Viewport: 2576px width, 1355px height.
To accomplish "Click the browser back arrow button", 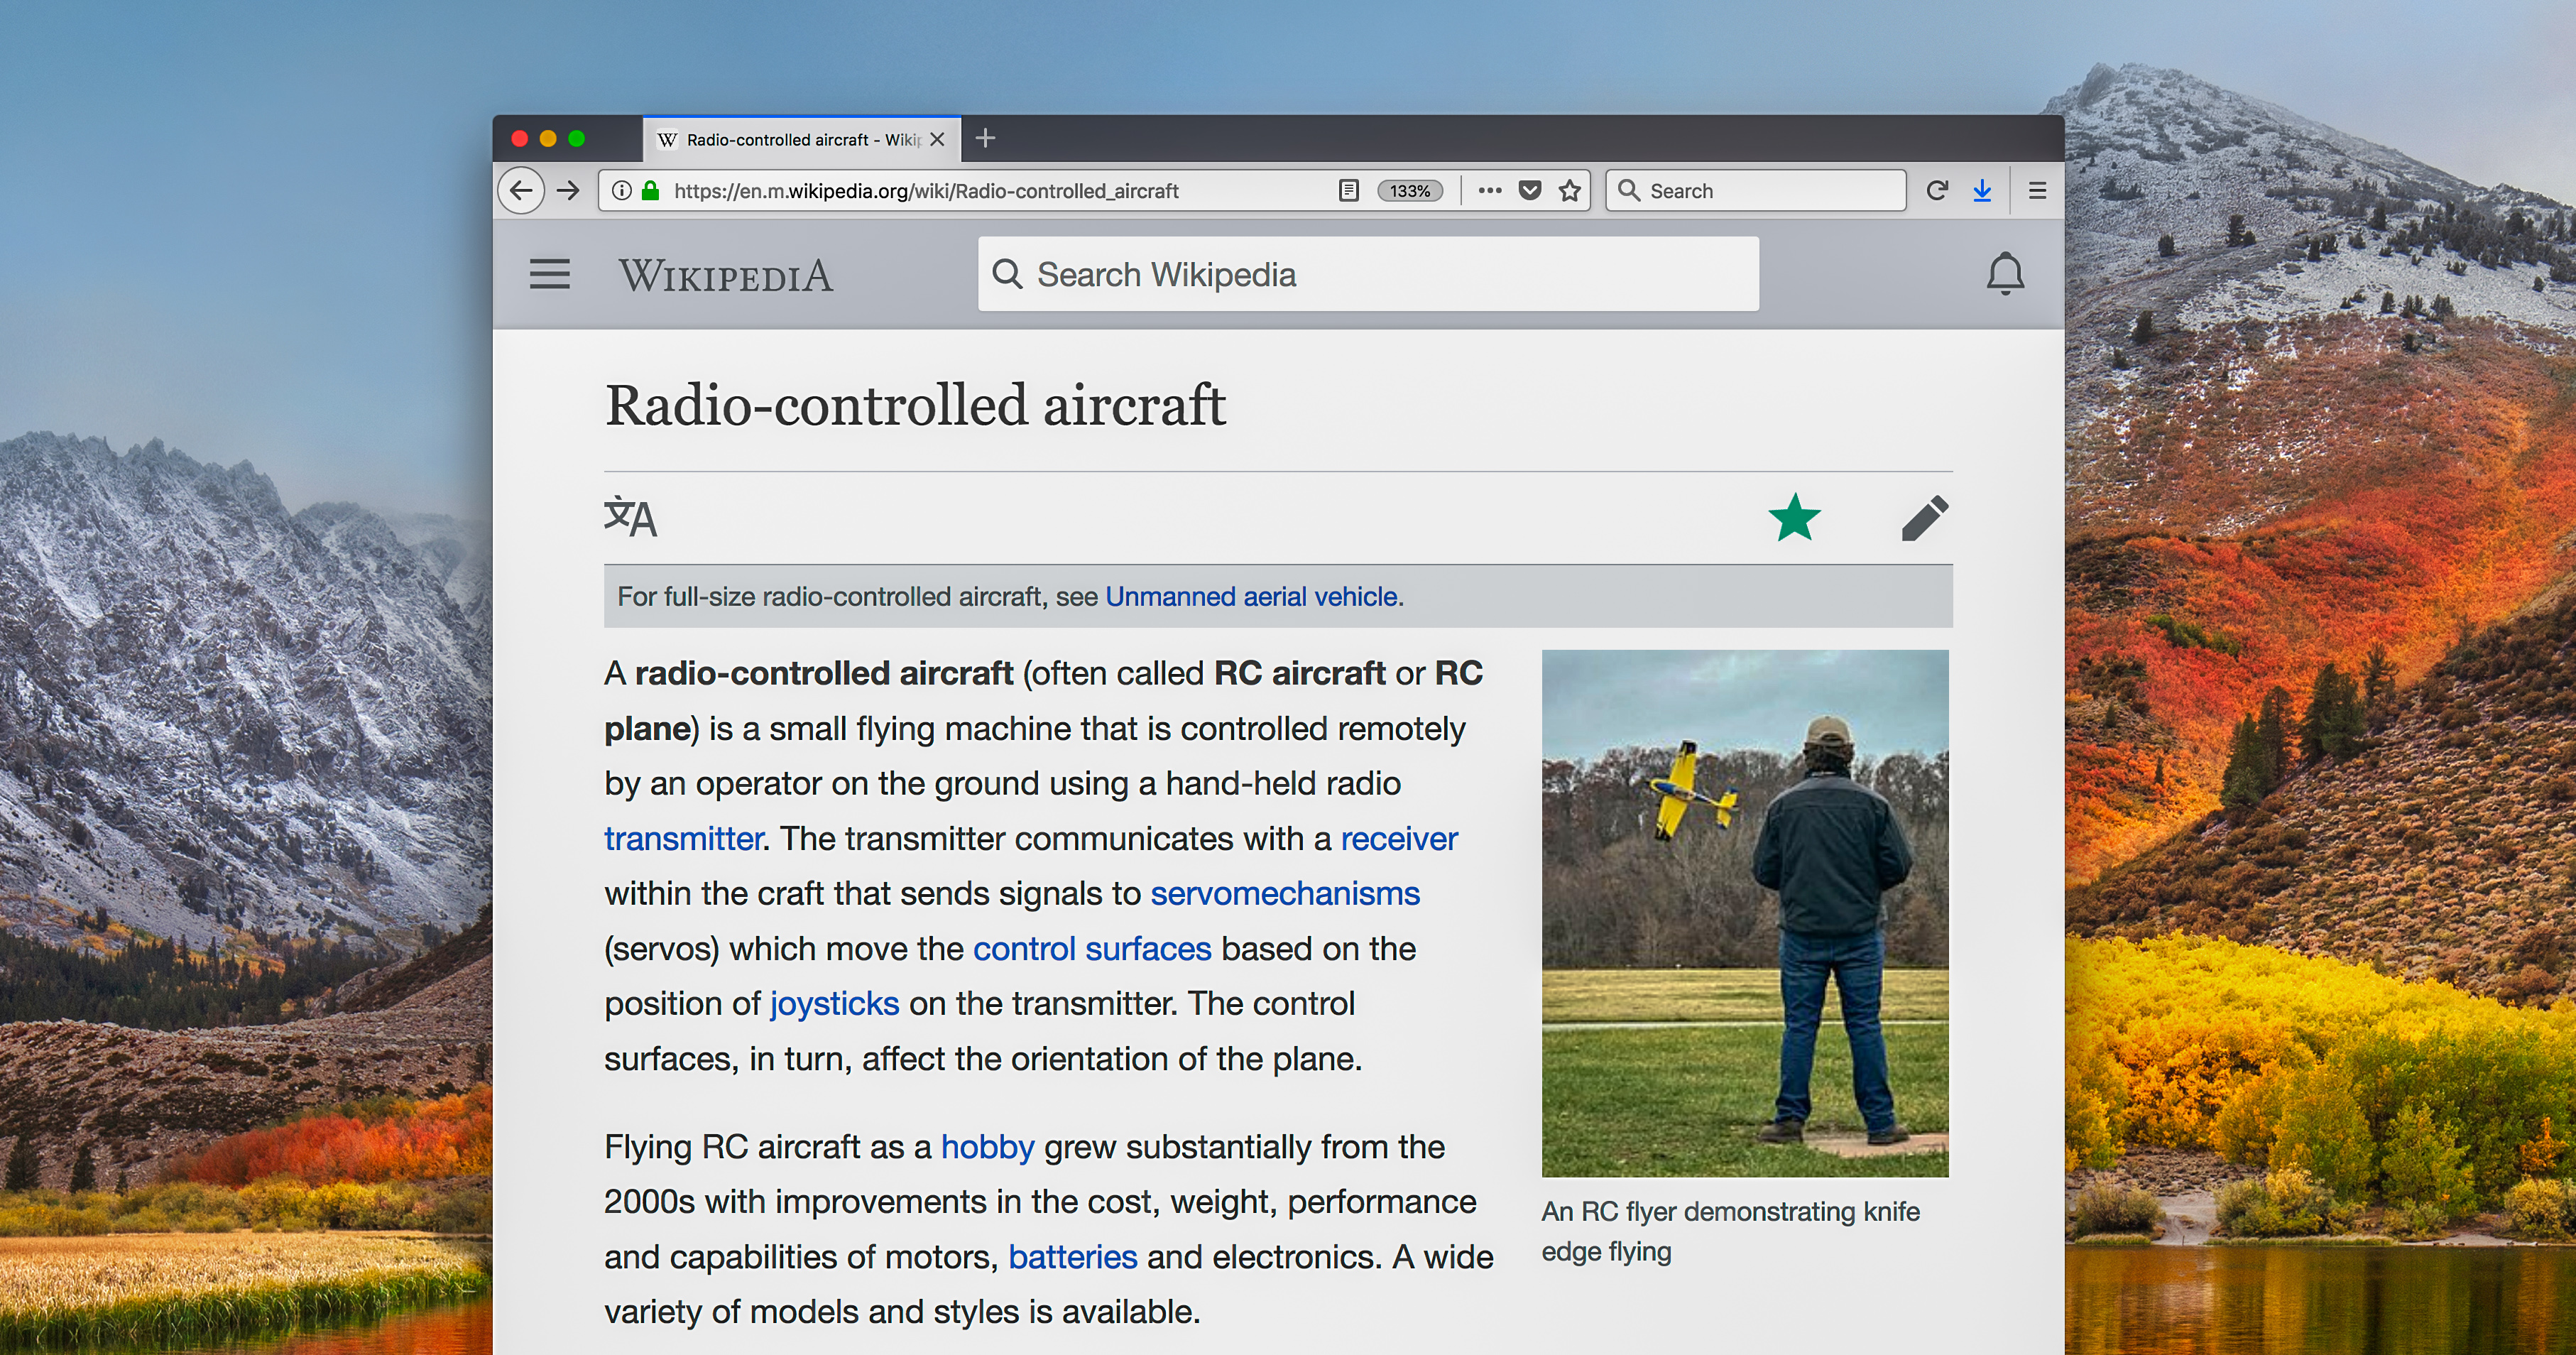I will (521, 190).
